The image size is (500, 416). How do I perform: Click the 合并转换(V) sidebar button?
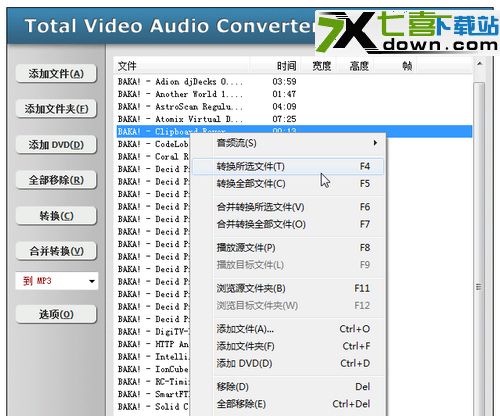56,251
